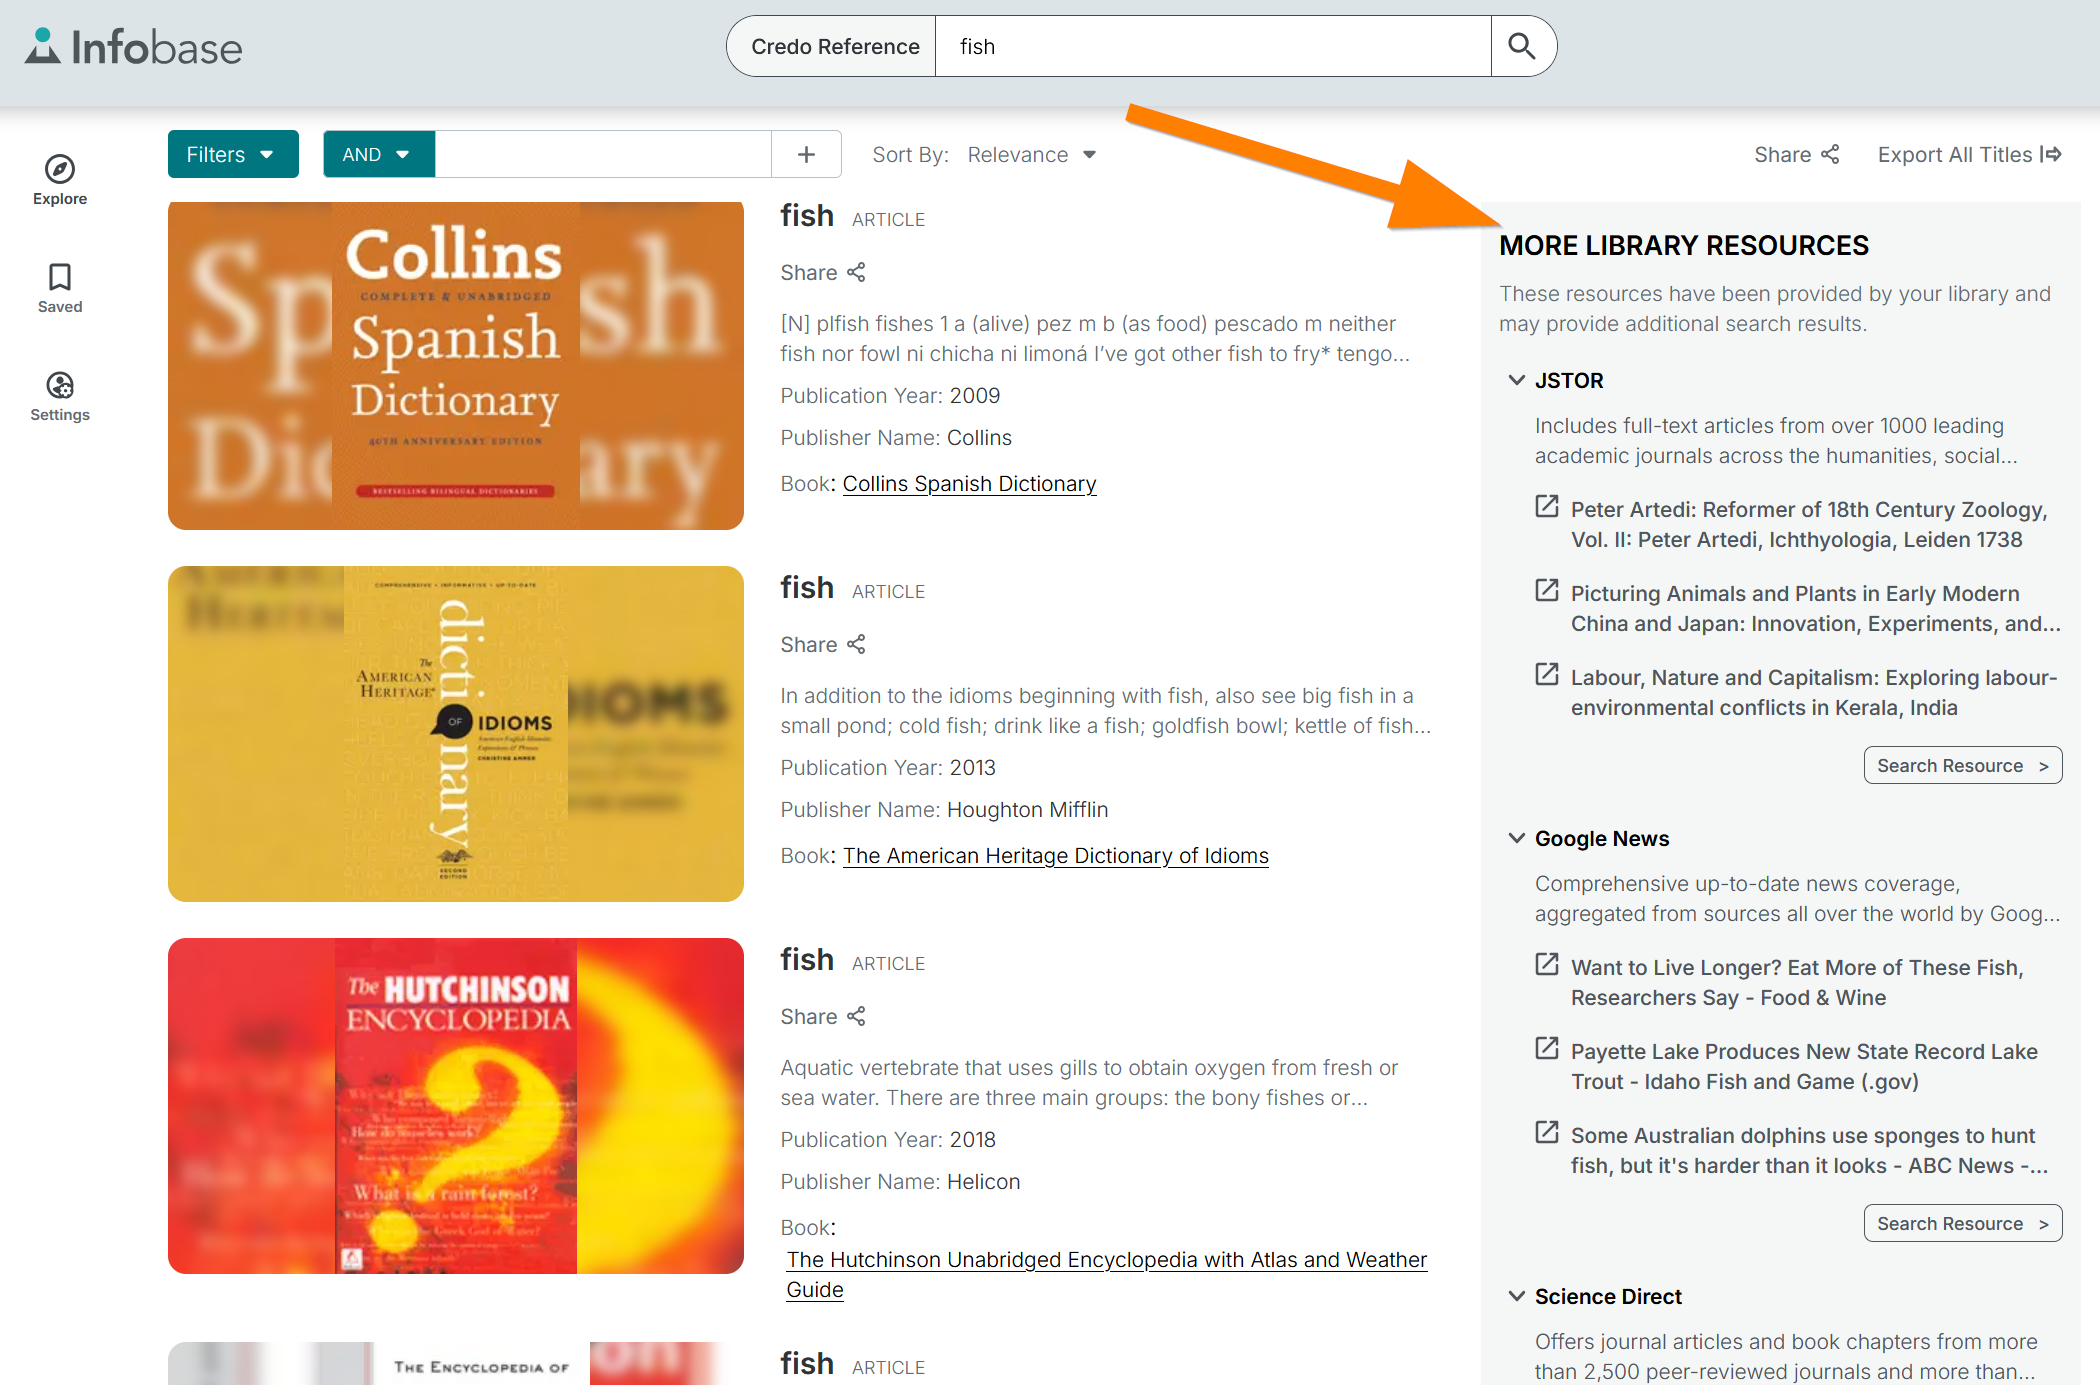
Task: Click Publisher Name: Helicon text
Action: point(900,1182)
